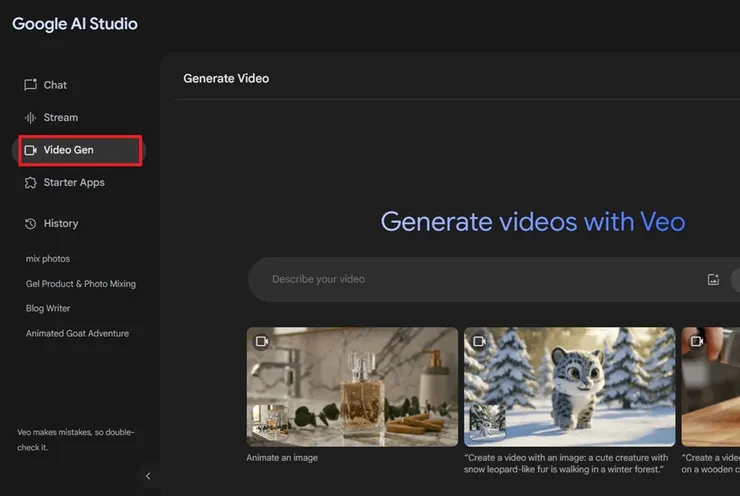This screenshot has width=740, height=496.
Task: Click the small source image on leopard card
Action: pyautogui.click(x=488, y=422)
